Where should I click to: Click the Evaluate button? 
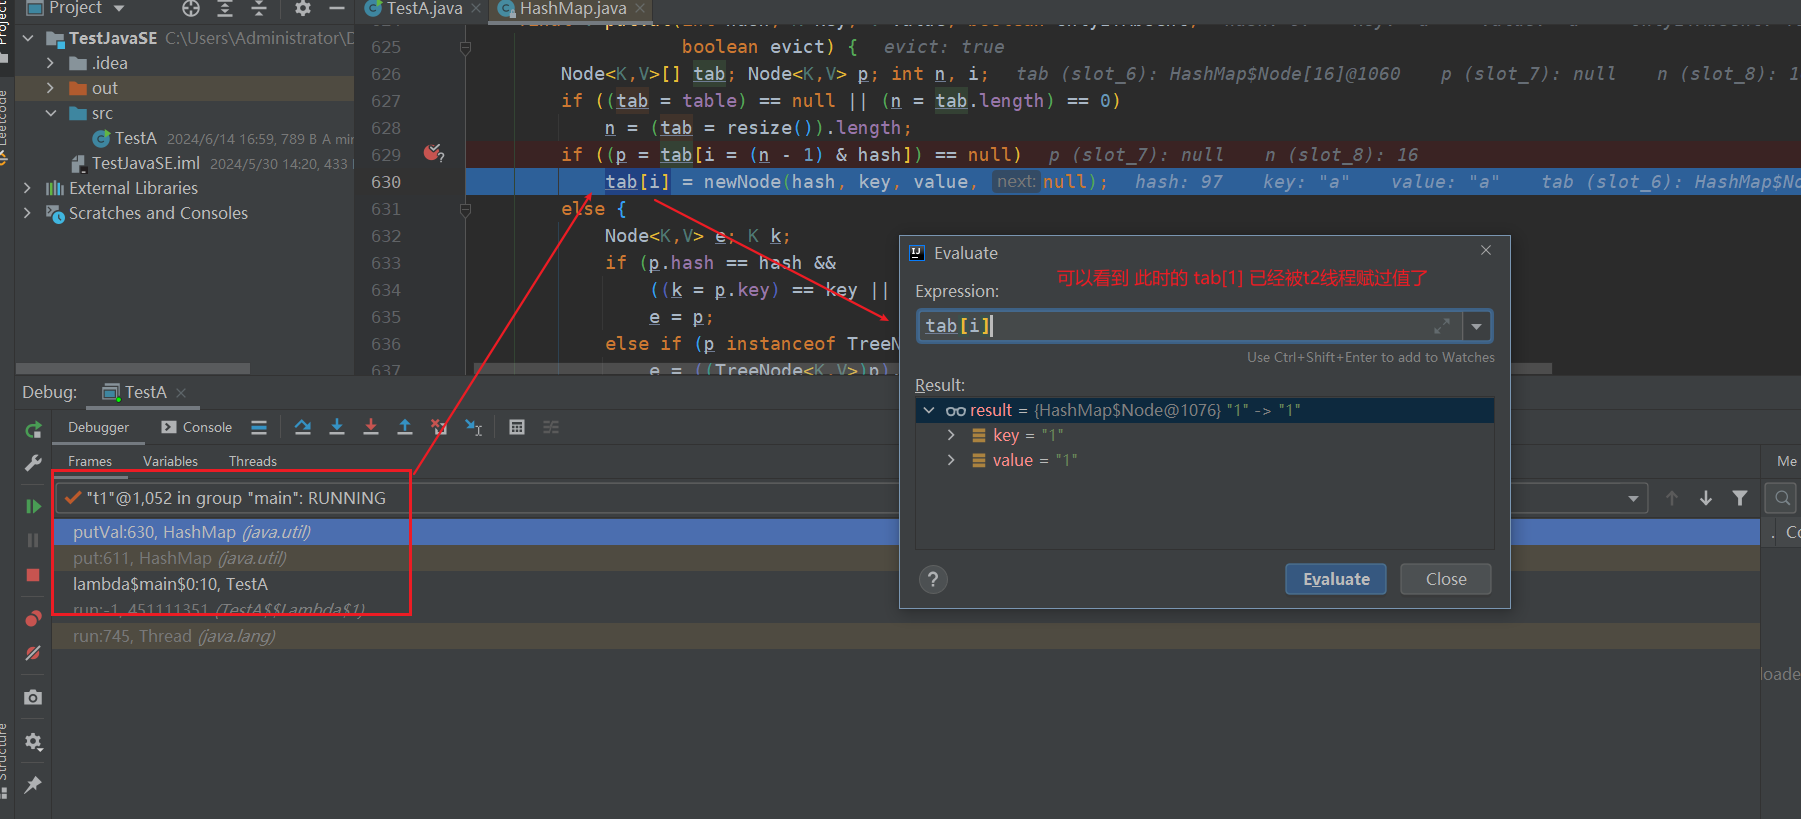(x=1336, y=579)
